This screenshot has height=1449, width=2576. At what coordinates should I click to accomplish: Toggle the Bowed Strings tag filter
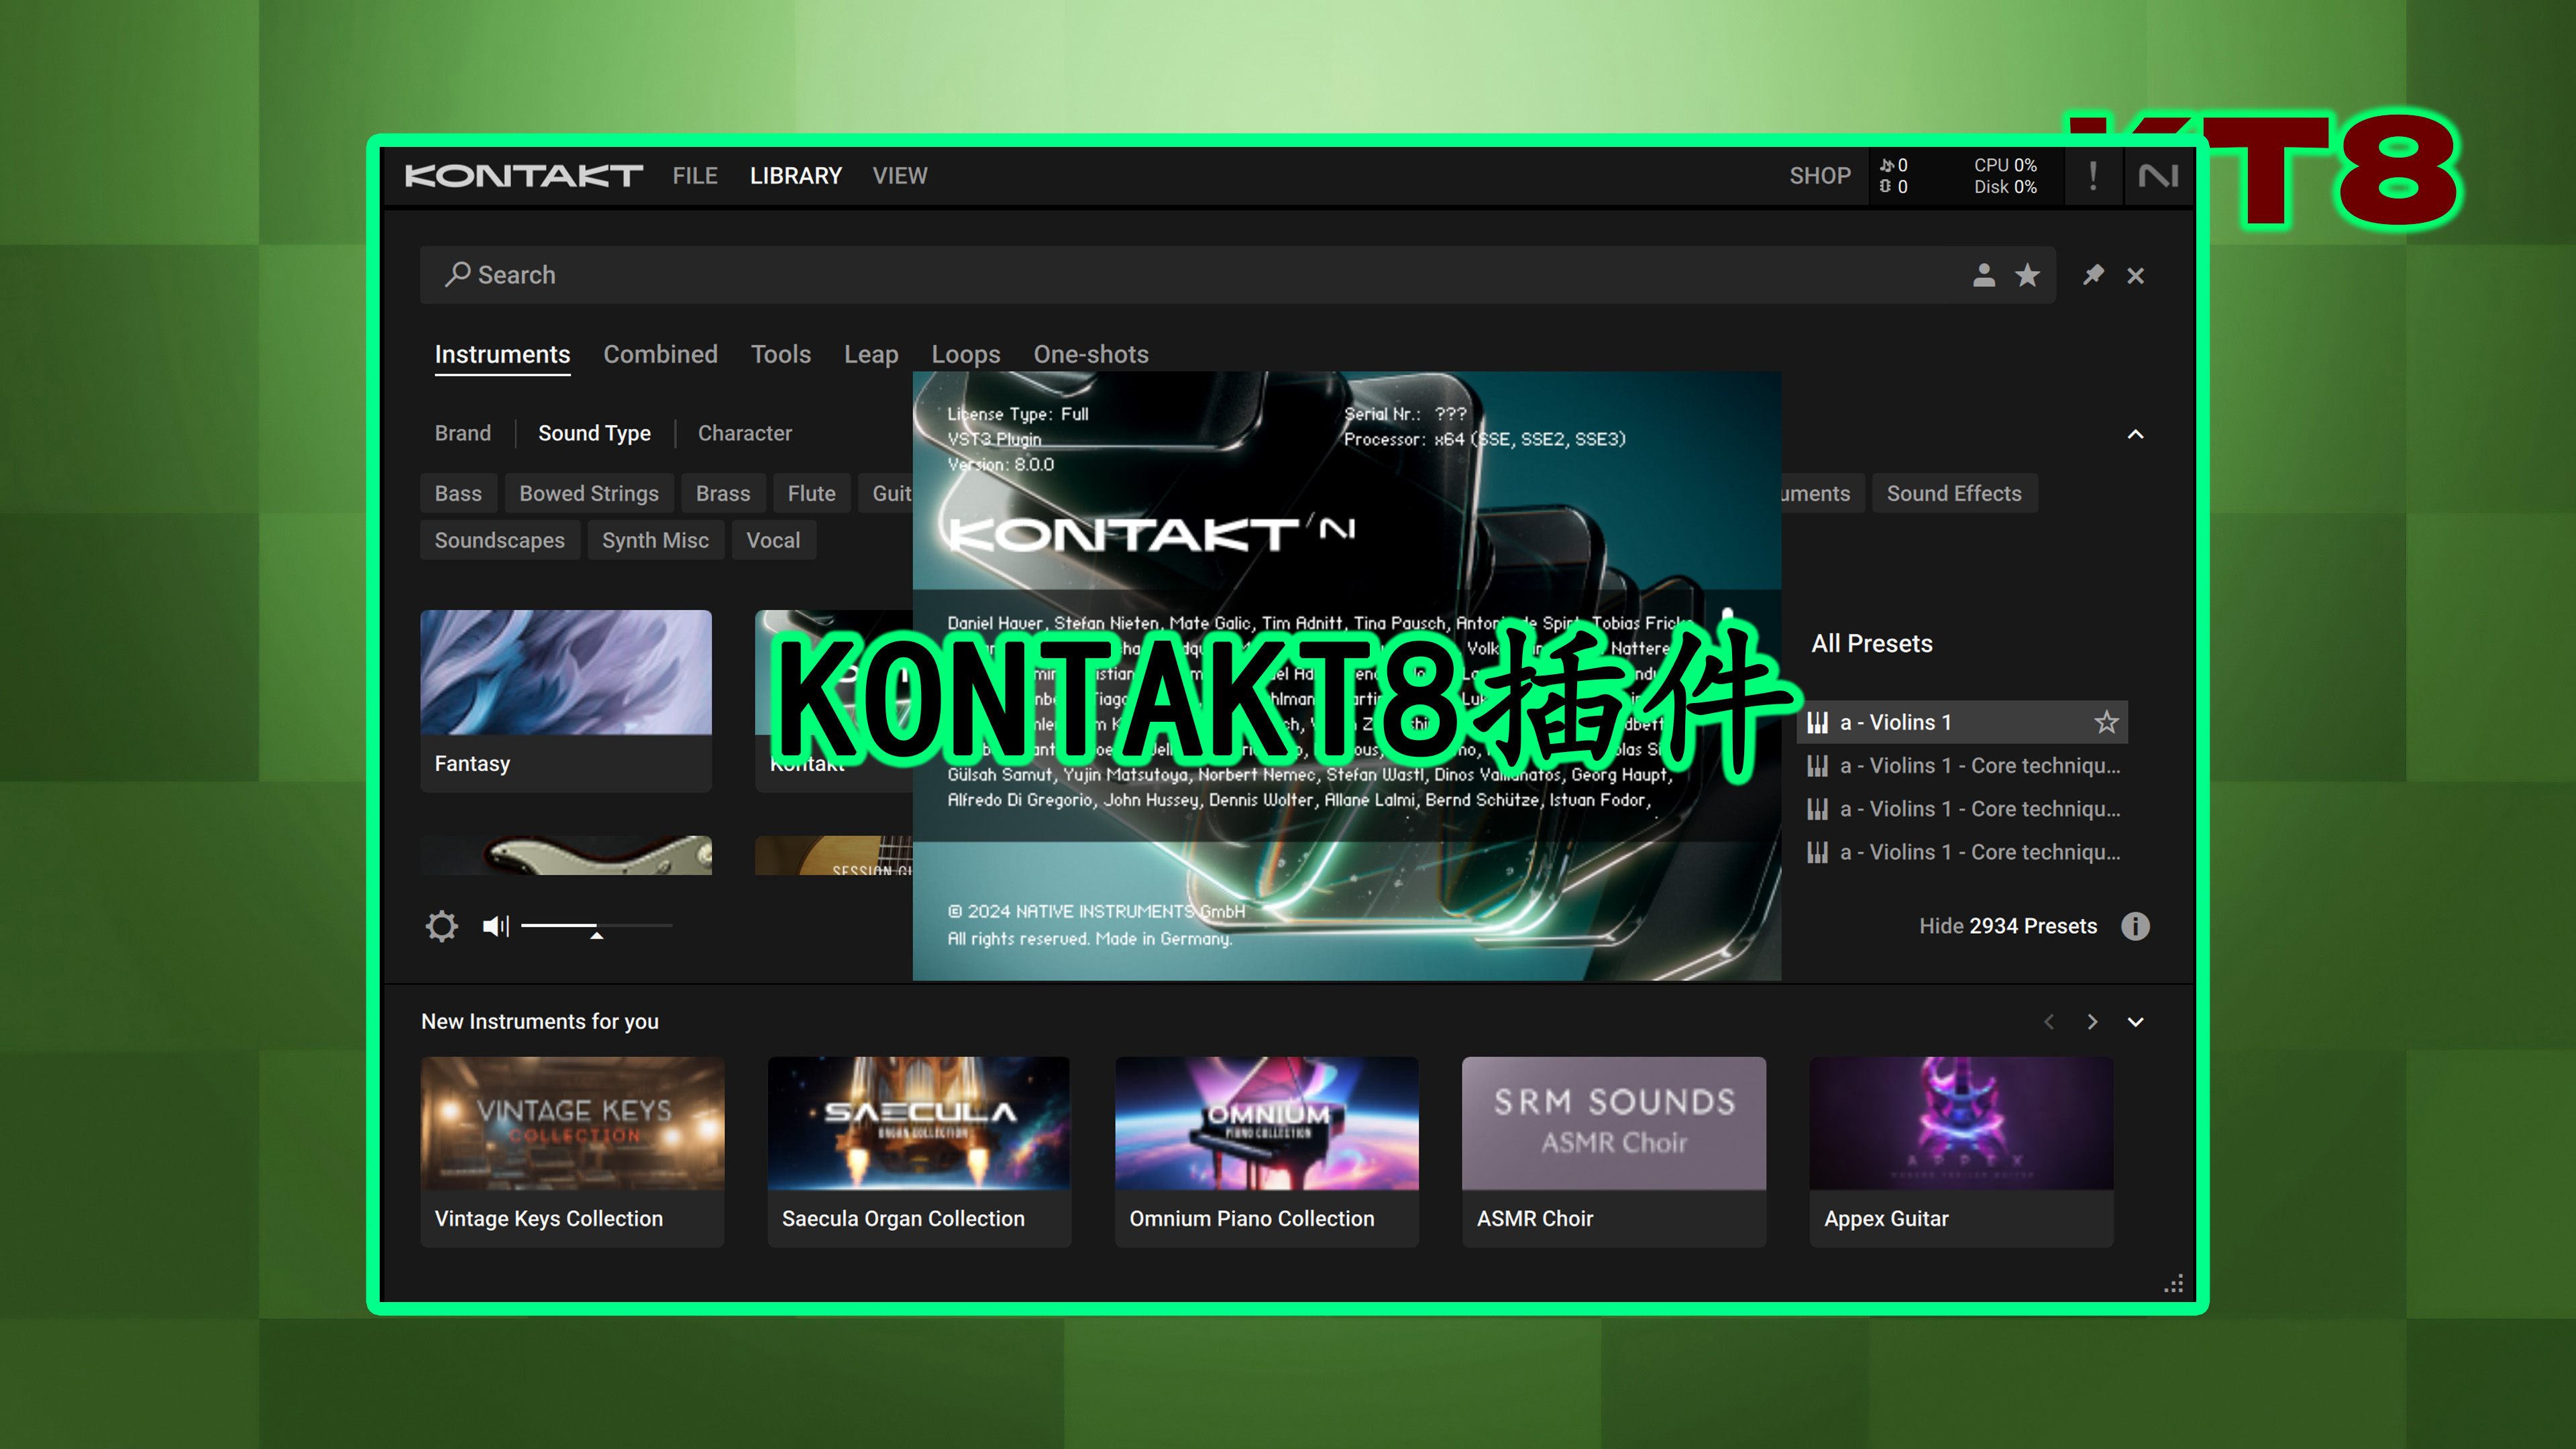click(x=589, y=493)
